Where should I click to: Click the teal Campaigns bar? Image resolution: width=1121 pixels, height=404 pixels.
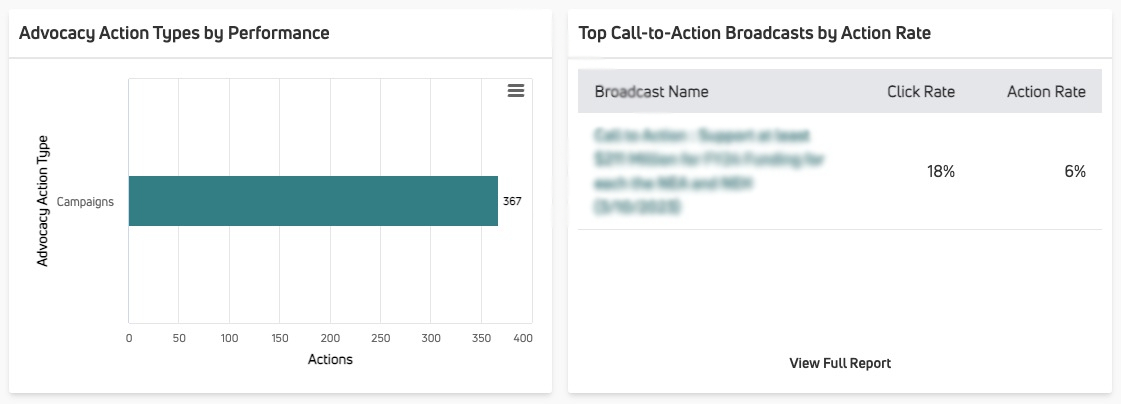click(313, 201)
